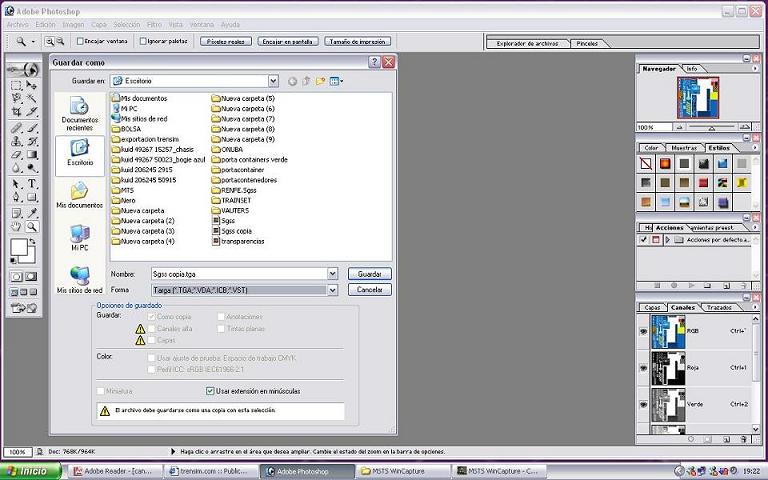Open Mi PC in the places sidebar
This screenshot has width=768, height=480.
(80, 237)
